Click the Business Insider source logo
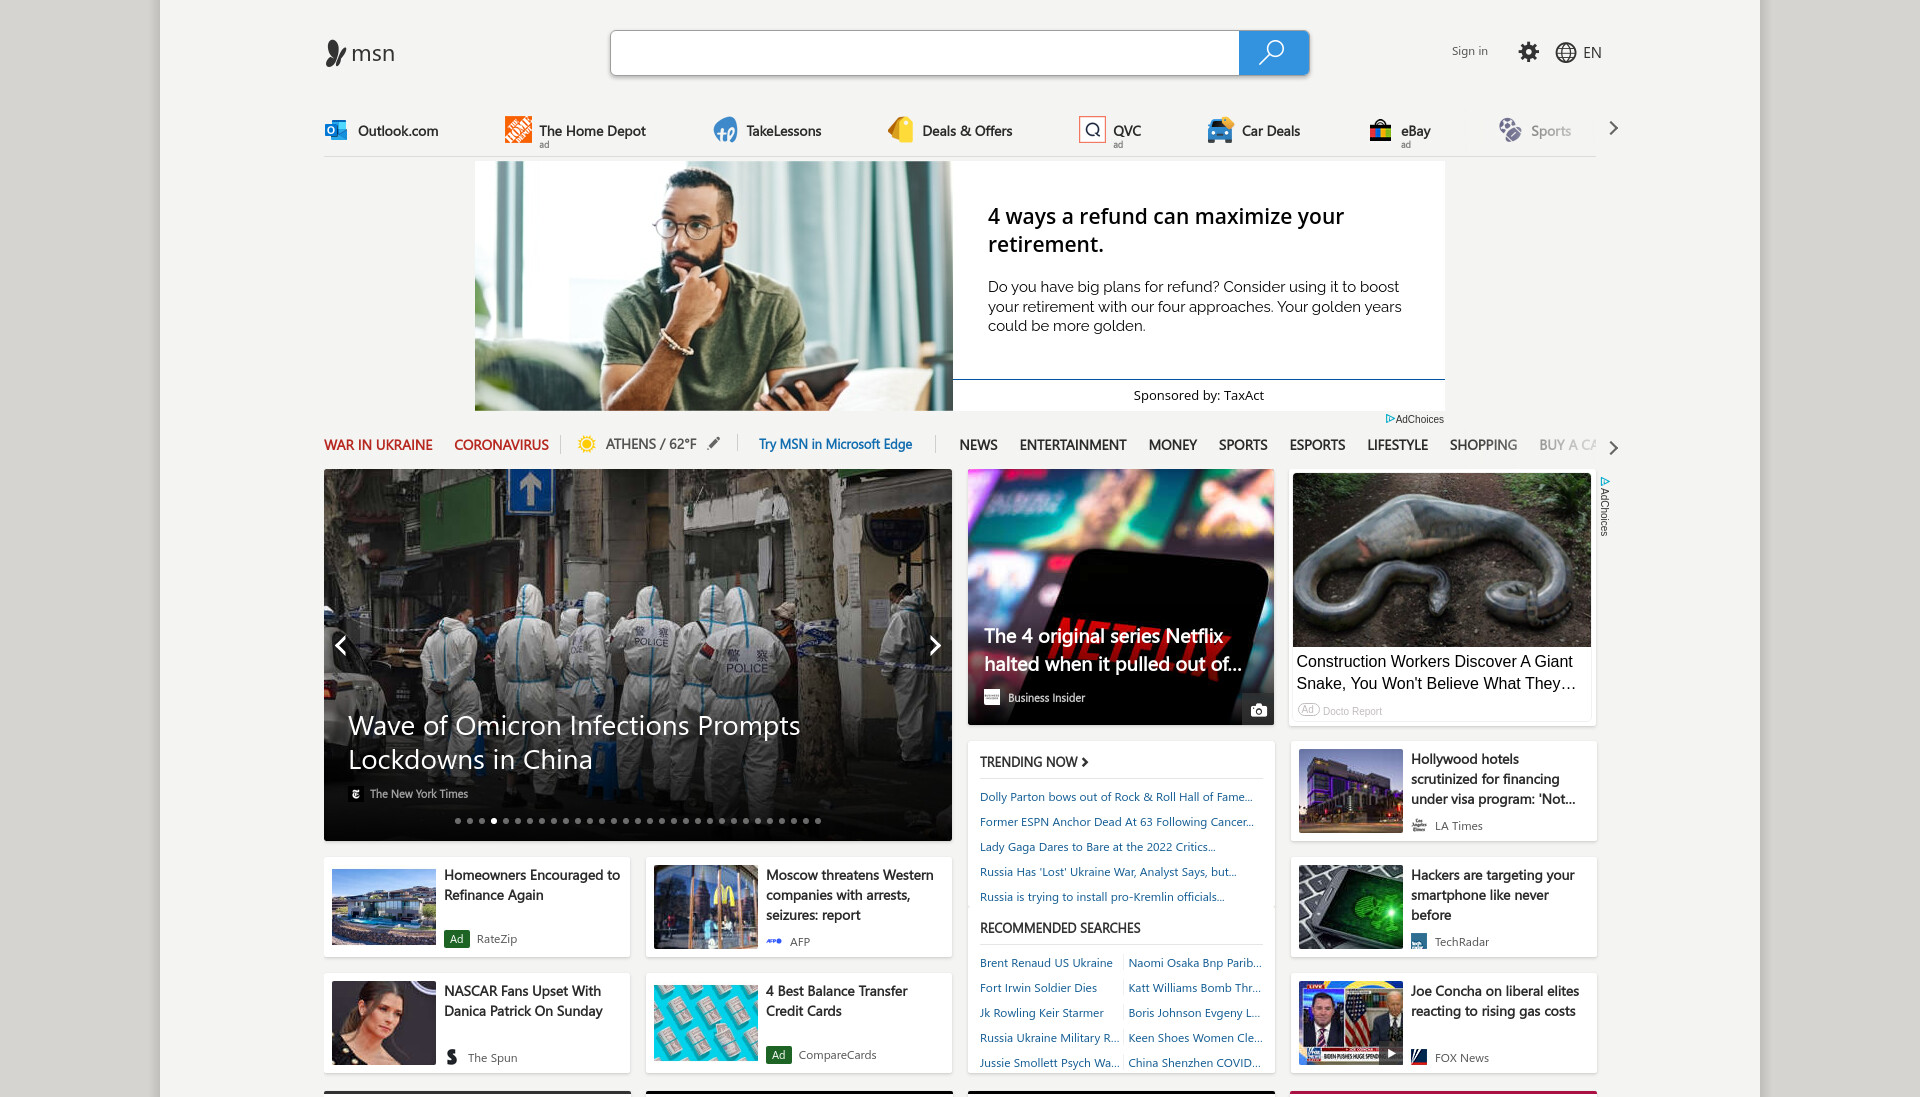Screen dimensions: 1920x1097 992,697
